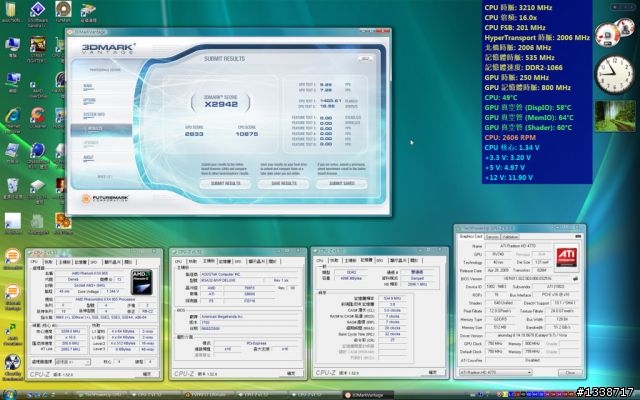
Task: Launch Internet Explorer from the desktop
Action: click(x=12, y=120)
